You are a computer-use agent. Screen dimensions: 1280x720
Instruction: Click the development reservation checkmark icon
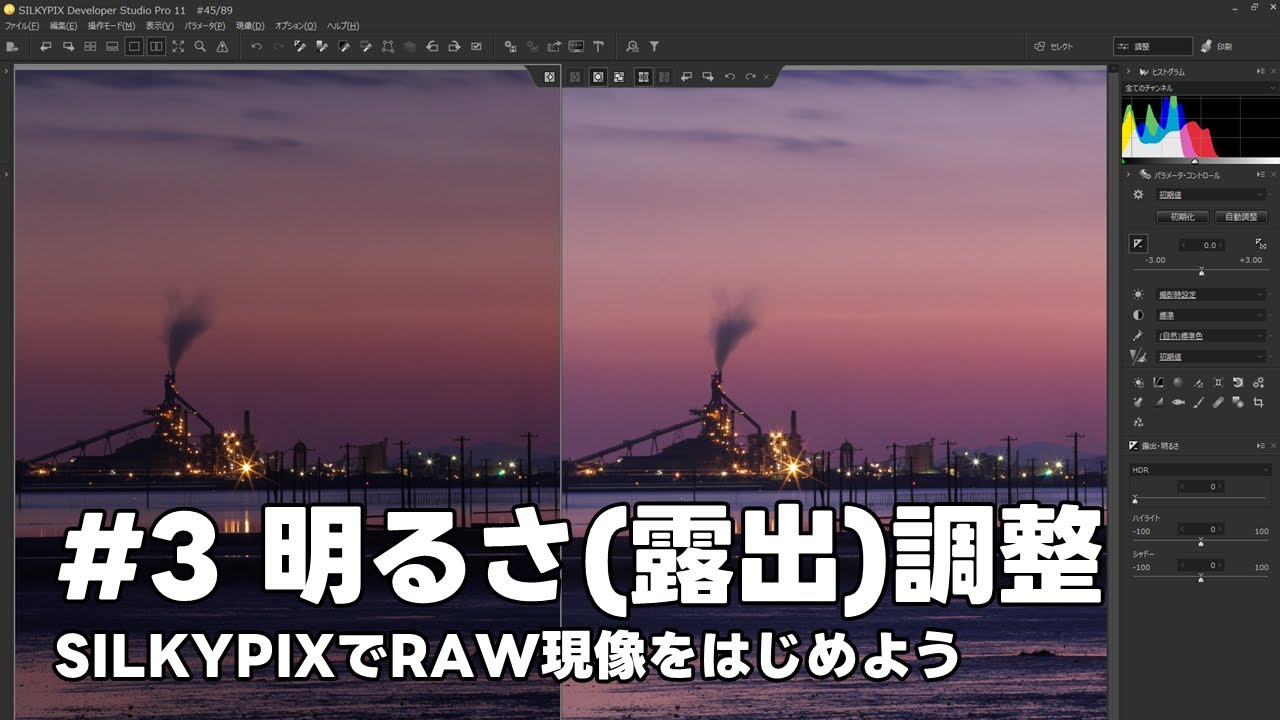tap(476, 46)
